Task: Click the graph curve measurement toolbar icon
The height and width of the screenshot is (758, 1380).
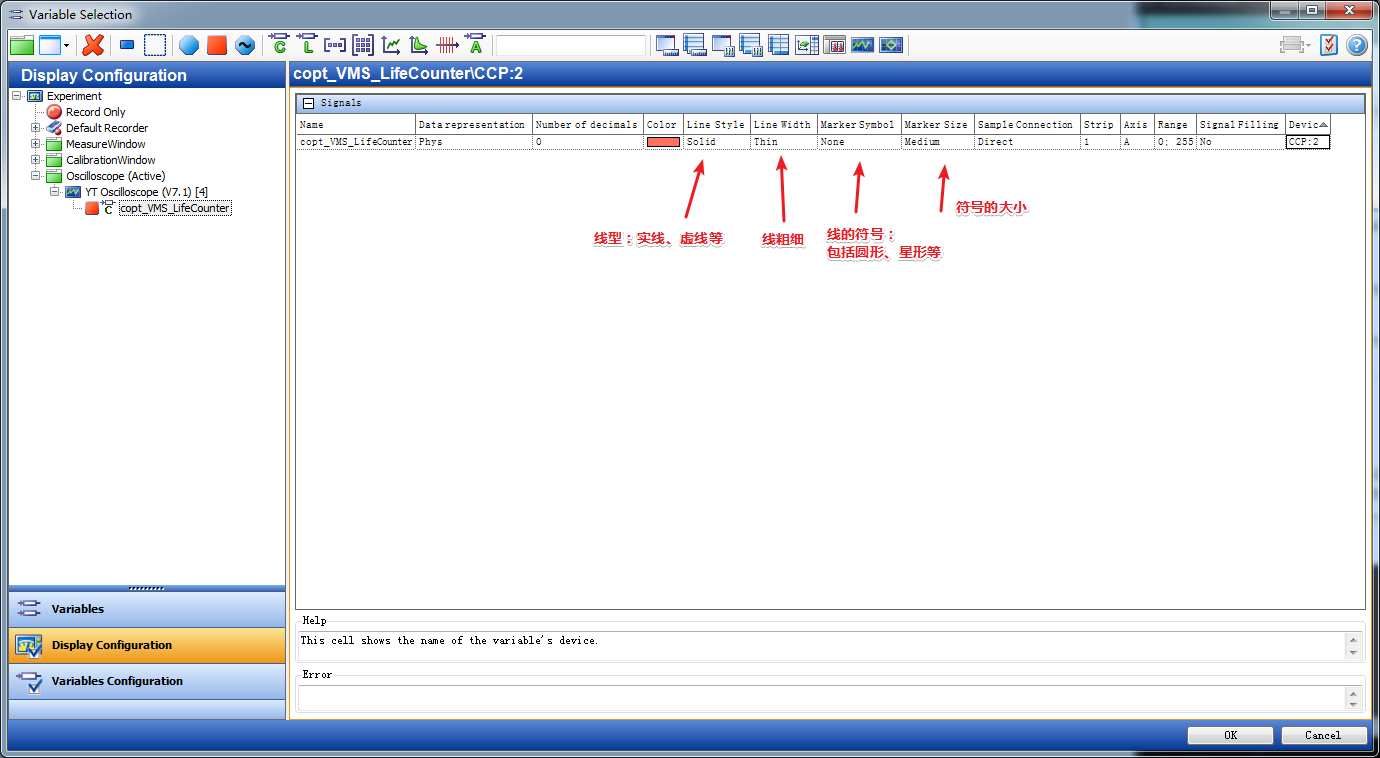Action: (x=390, y=44)
